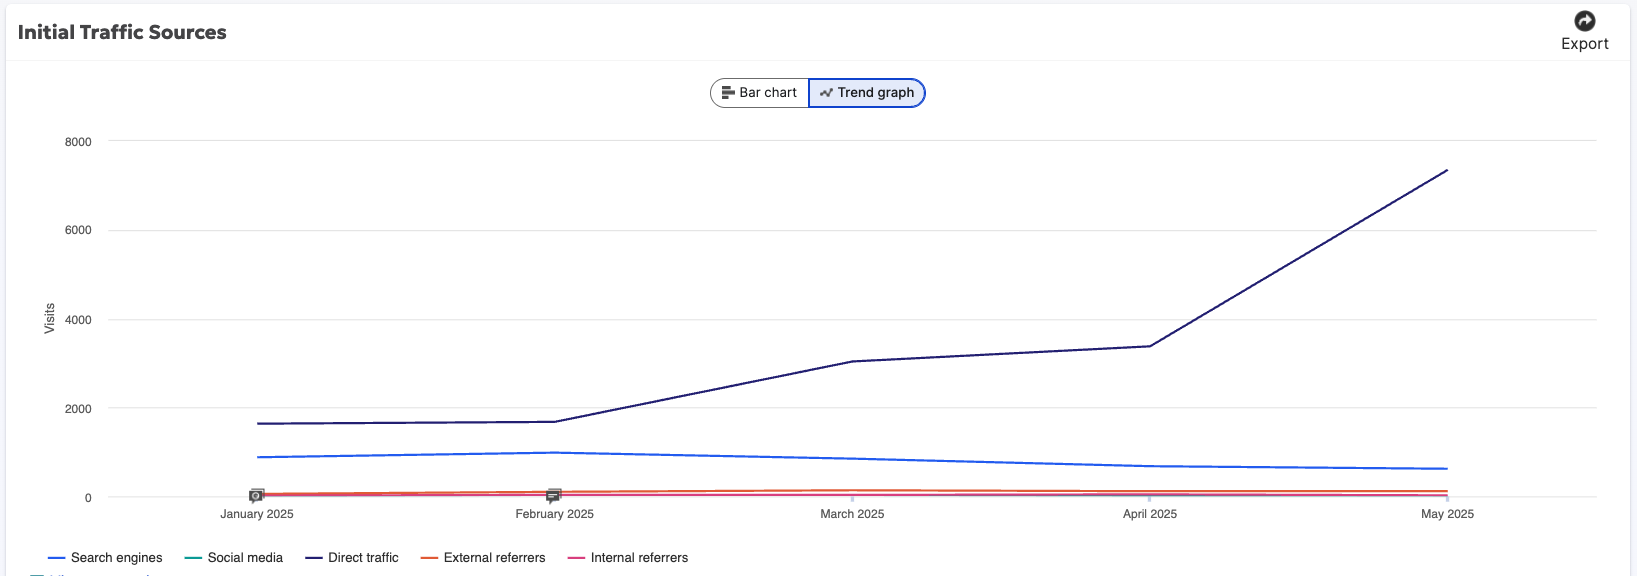Click the Search engines point at May 2025

1447,469
